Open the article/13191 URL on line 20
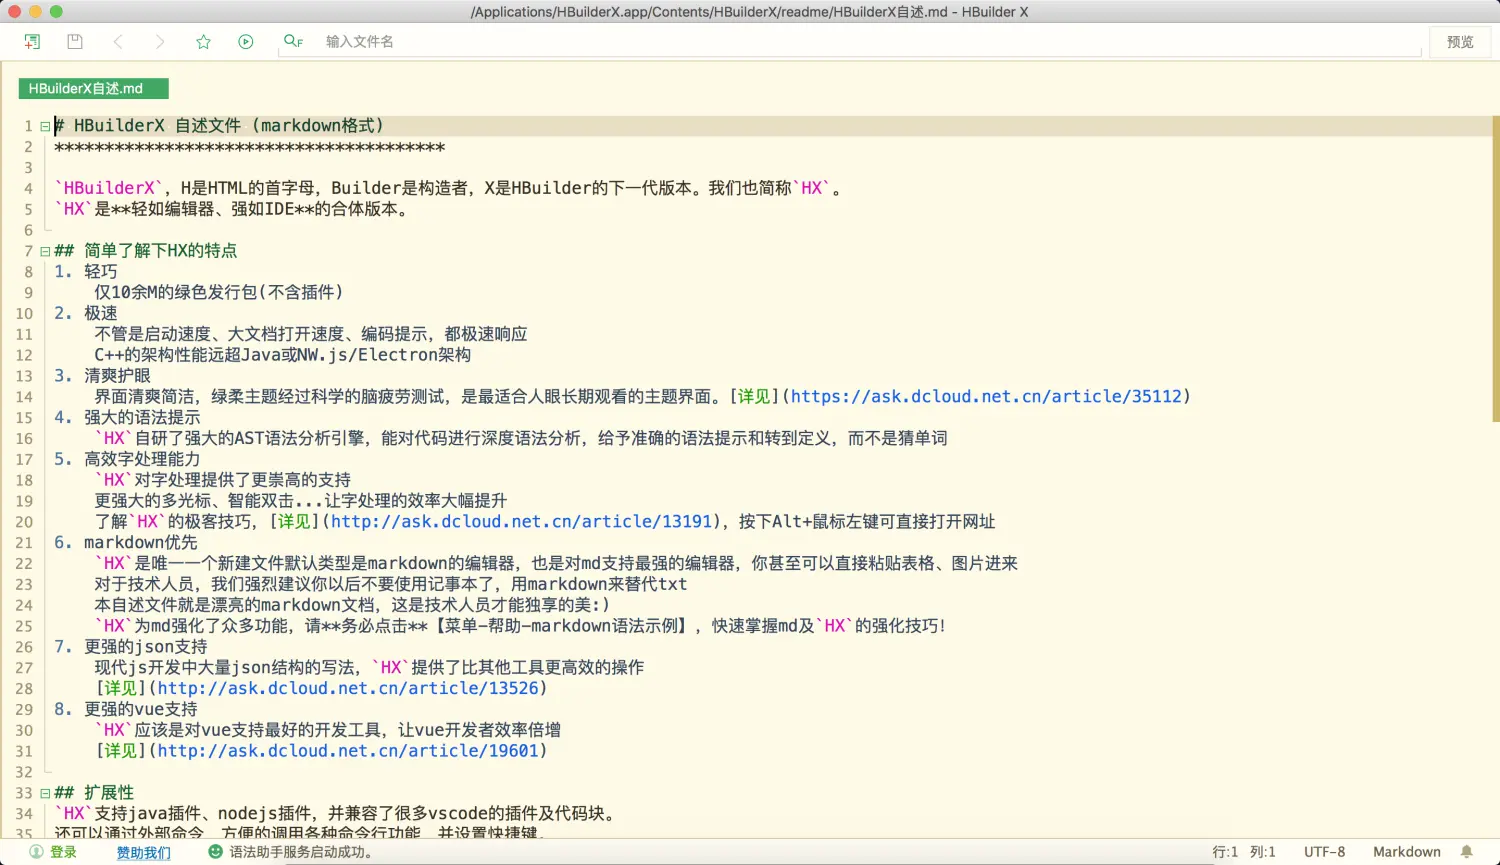The image size is (1500, 865). coord(521,522)
